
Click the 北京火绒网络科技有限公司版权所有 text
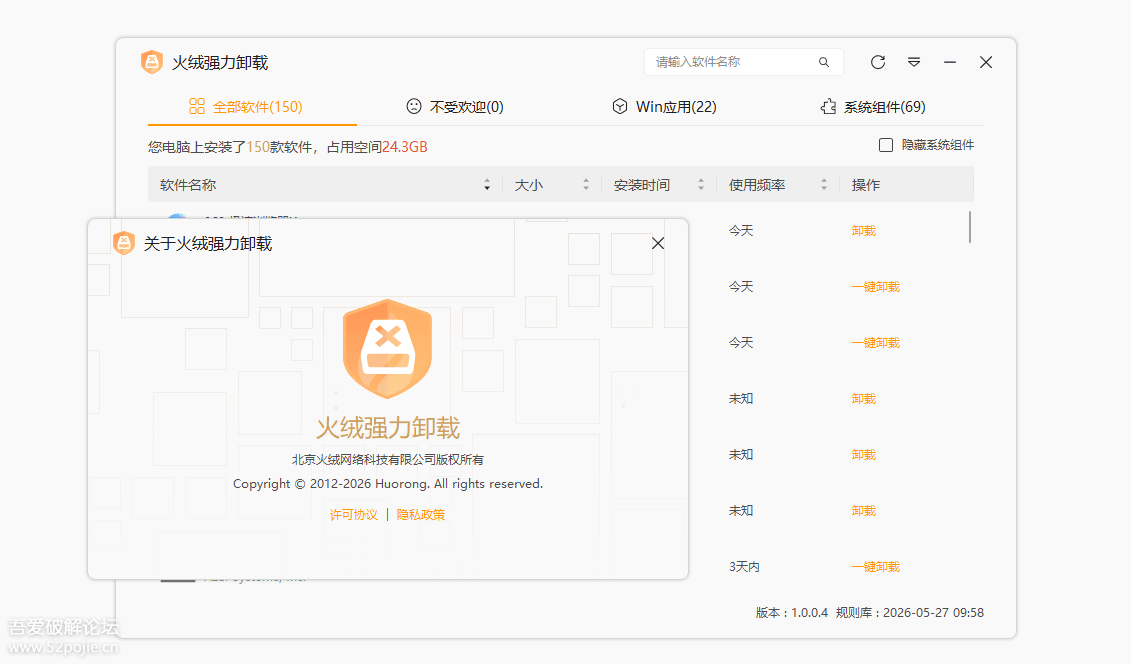(x=388, y=459)
